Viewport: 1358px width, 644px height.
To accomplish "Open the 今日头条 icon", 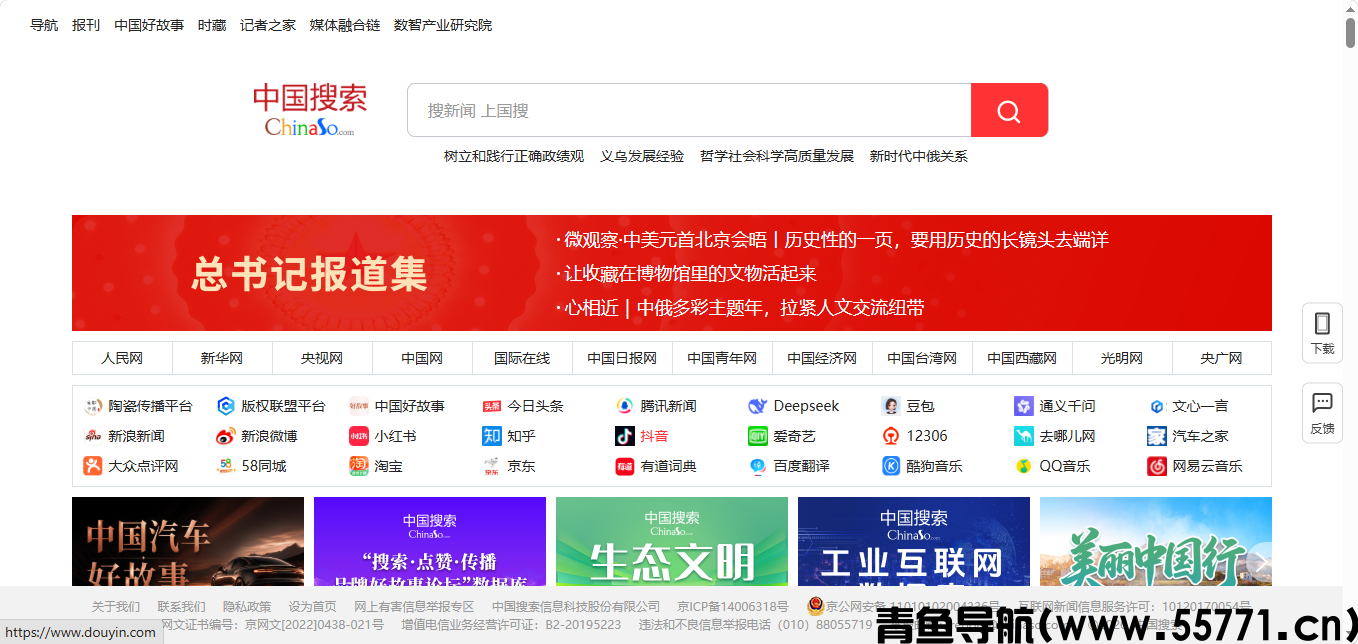I will (x=492, y=406).
